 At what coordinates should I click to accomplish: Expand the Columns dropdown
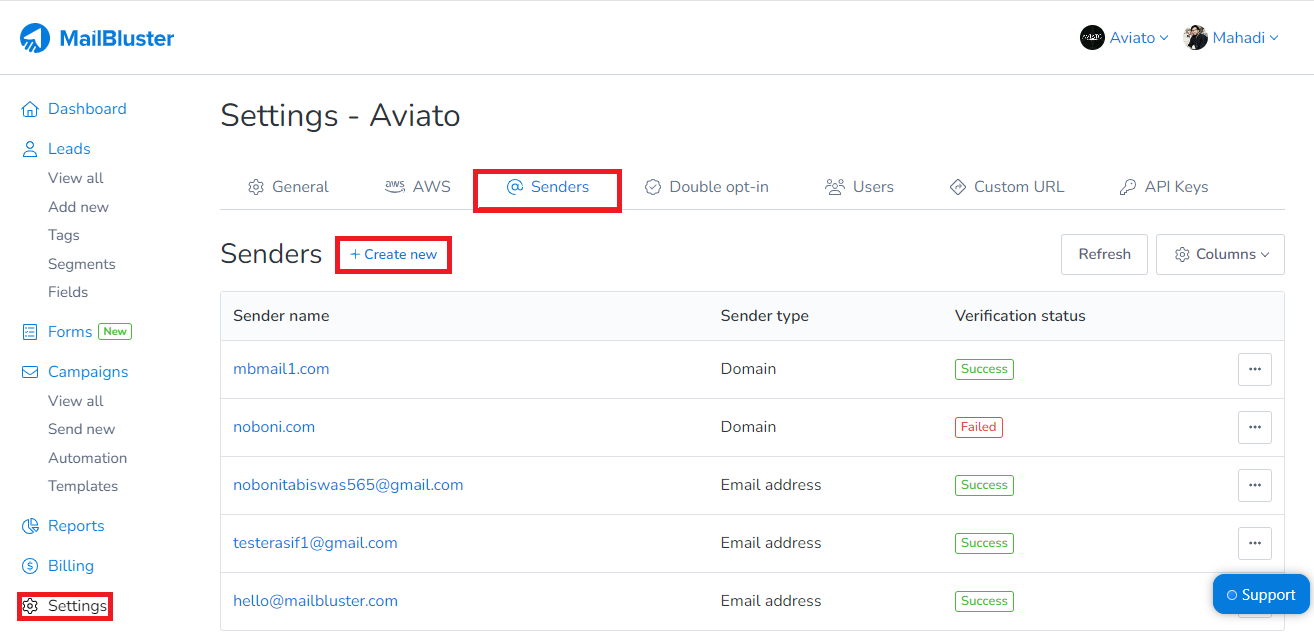tap(1220, 254)
